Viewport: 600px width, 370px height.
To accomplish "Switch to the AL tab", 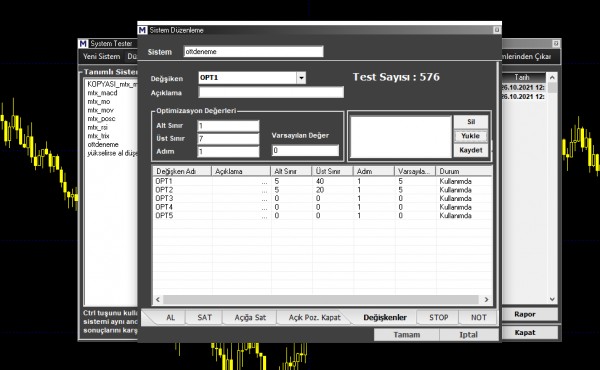I will coord(170,318).
